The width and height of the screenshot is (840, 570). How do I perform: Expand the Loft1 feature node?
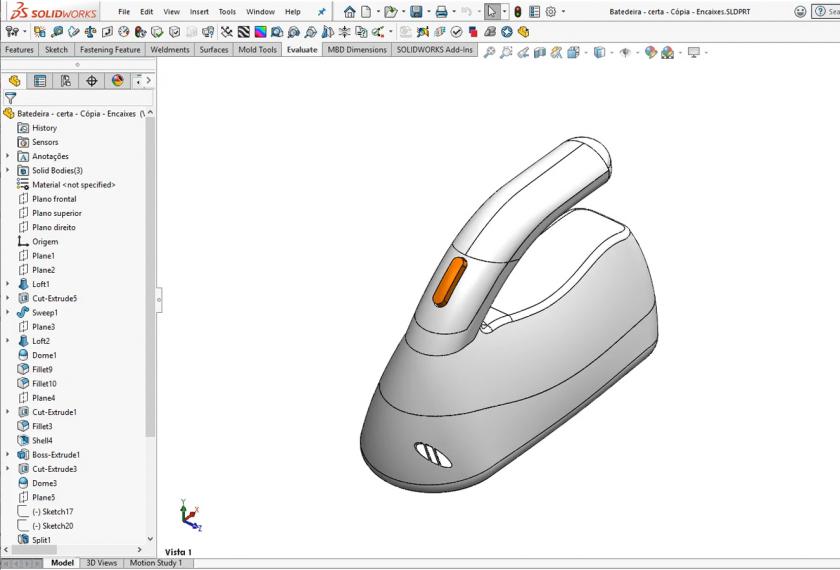point(8,284)
